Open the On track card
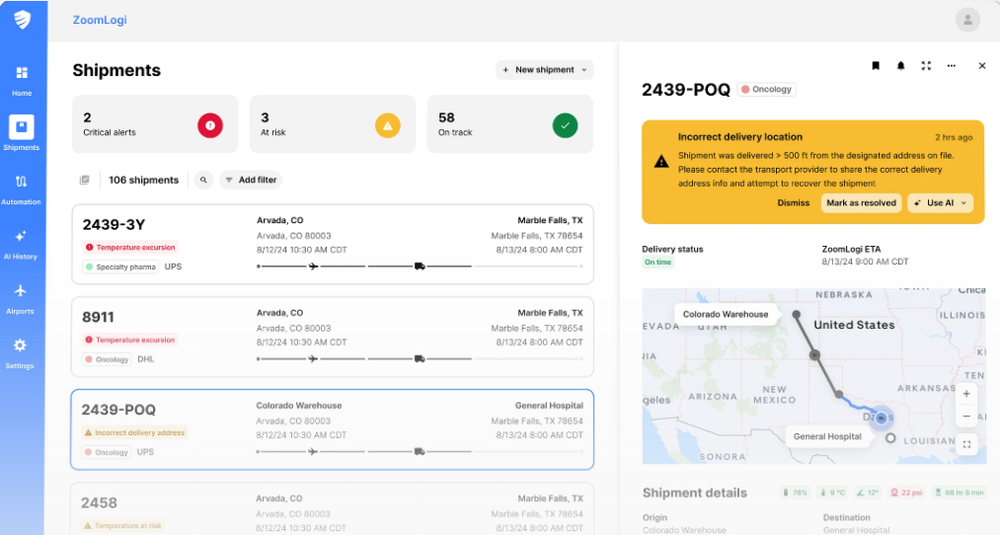The width and height of the screenshot is (1000, 535). [x=510, y=124]
